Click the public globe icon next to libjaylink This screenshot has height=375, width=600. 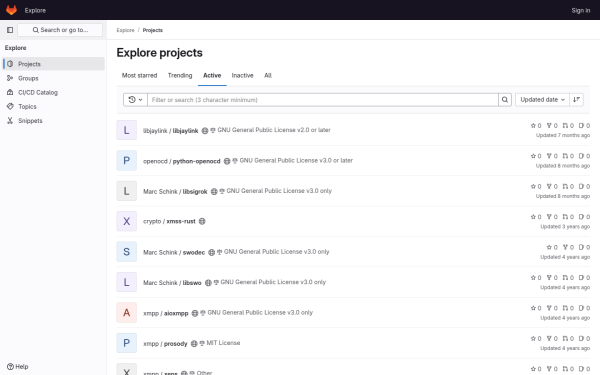(x=205, y=130)
